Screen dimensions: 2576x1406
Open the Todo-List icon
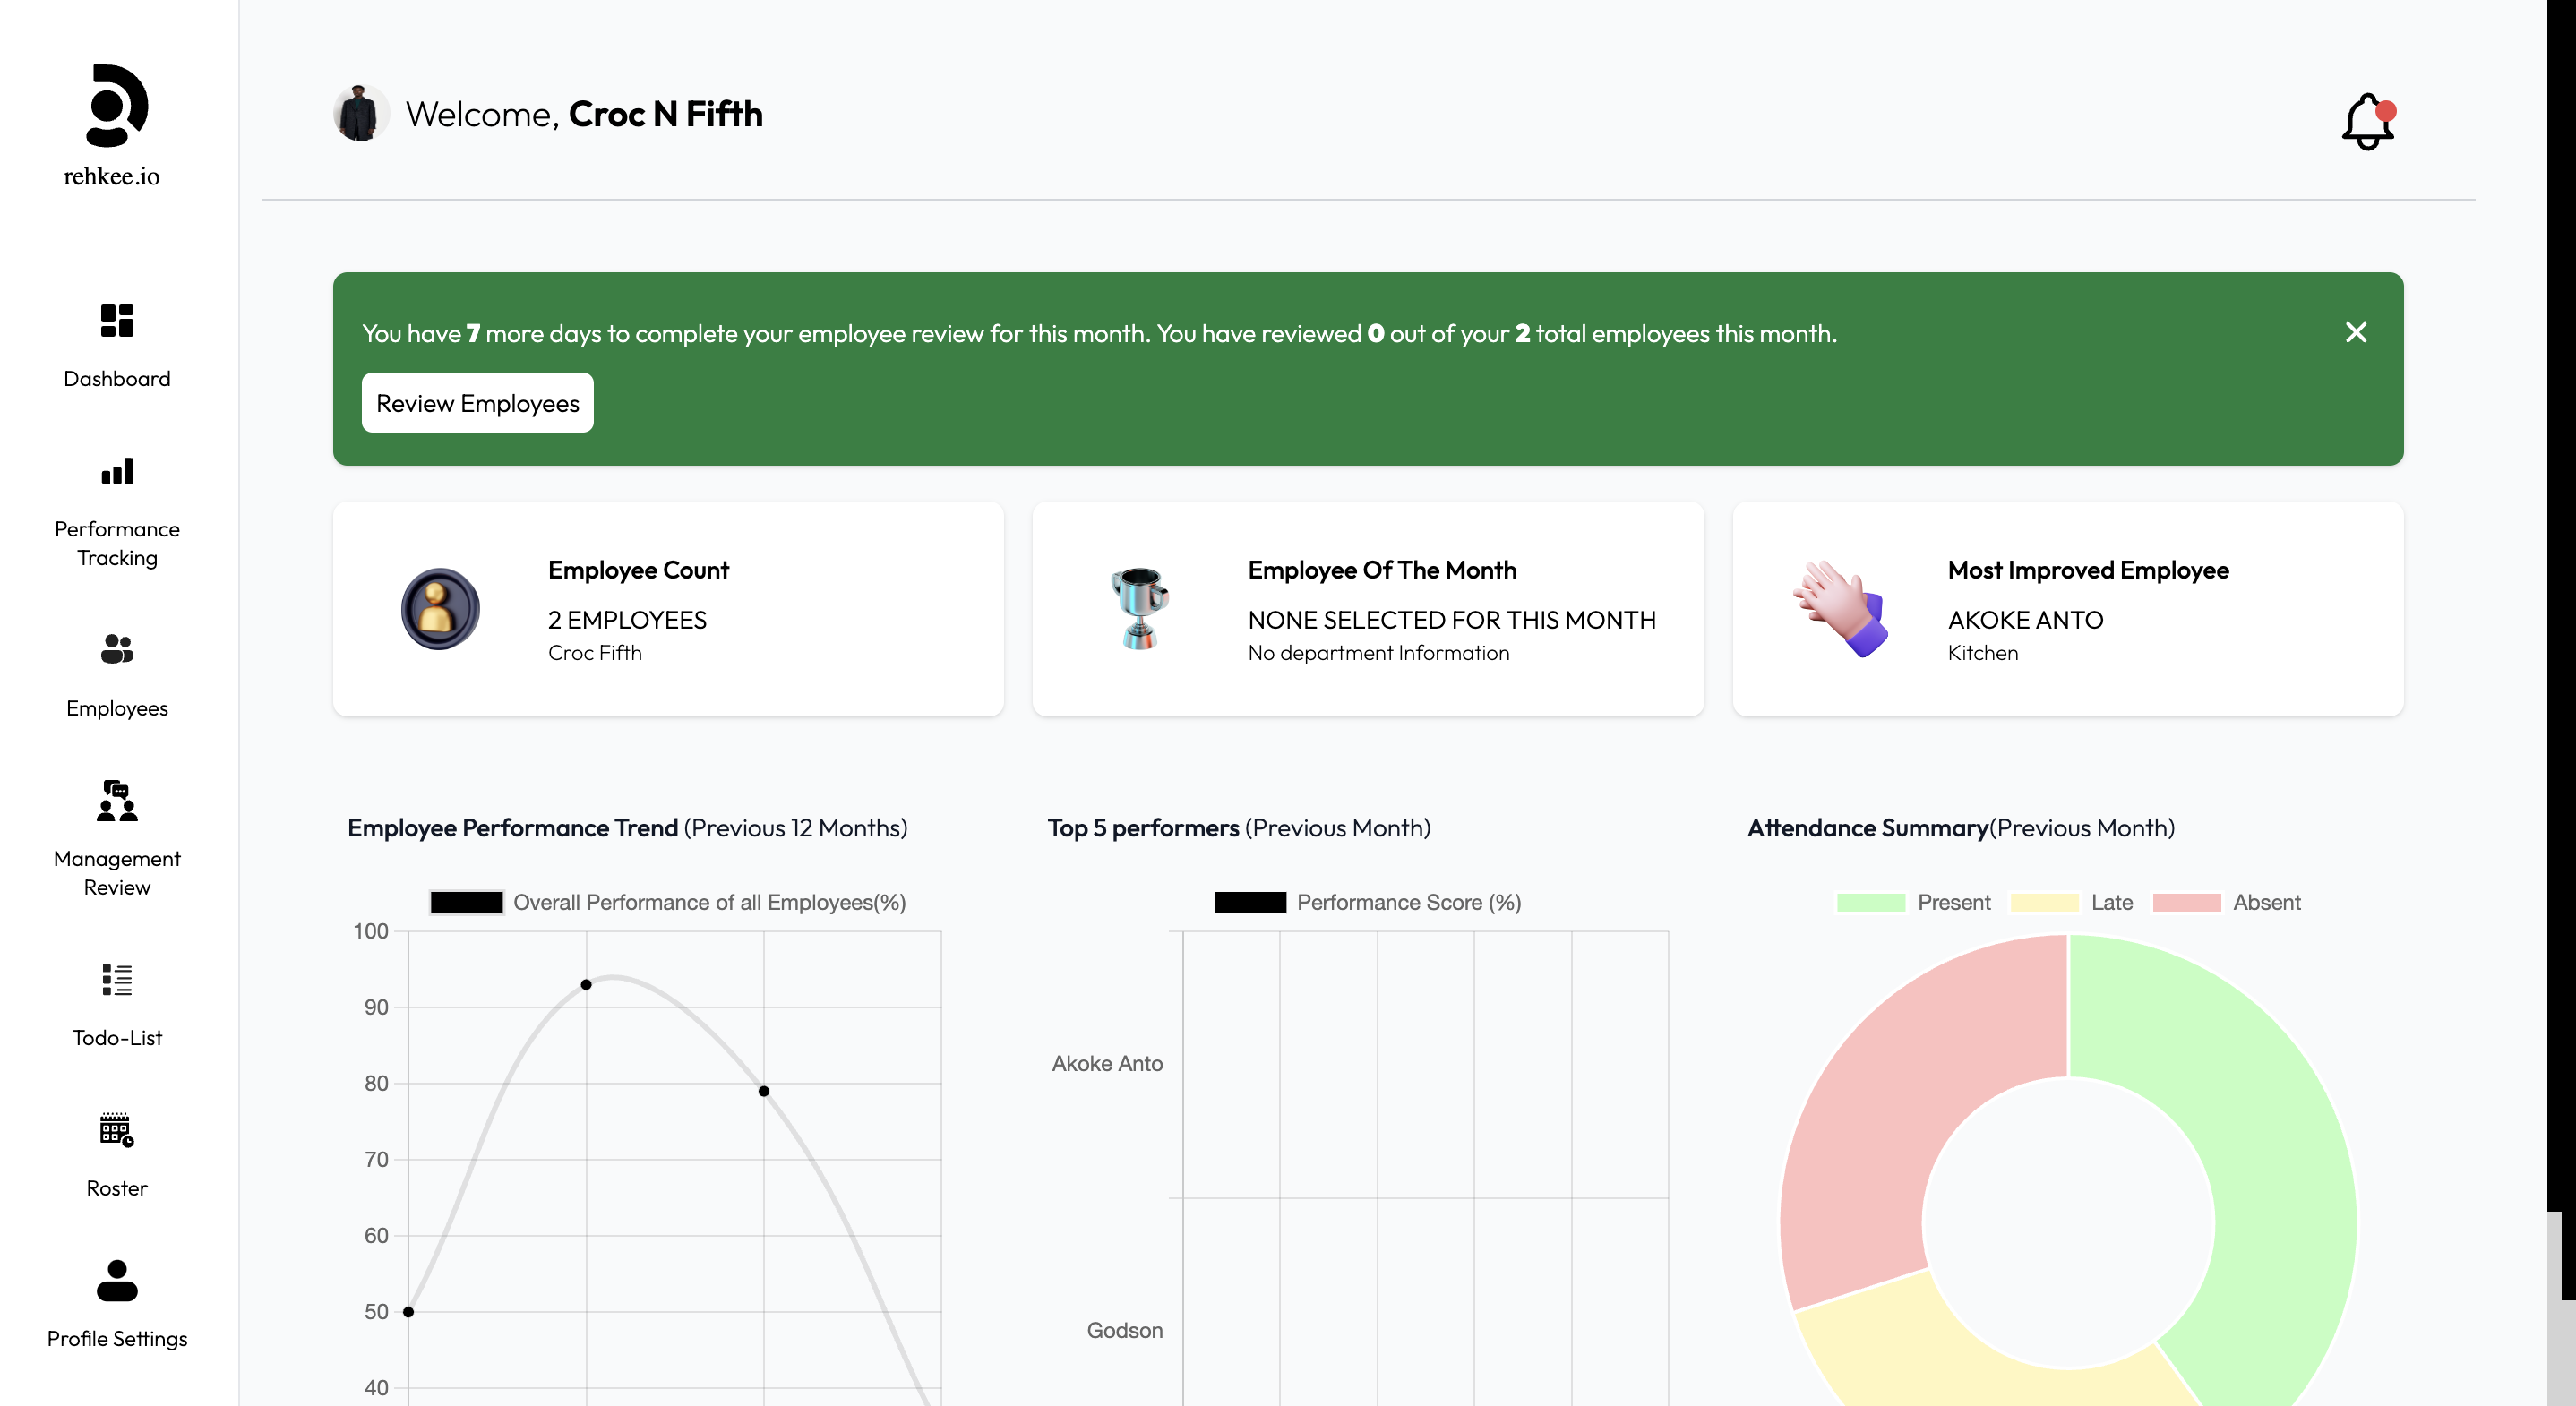(117, 979)
